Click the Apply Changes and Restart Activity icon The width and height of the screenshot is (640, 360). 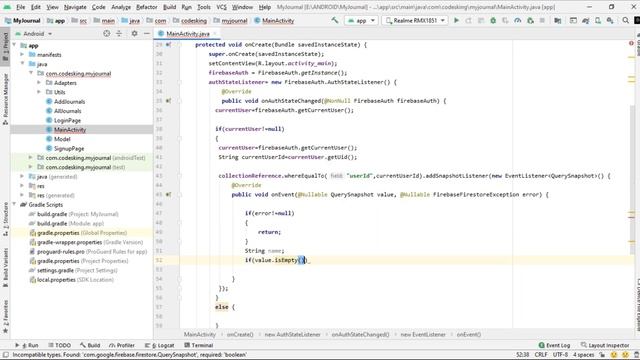click(x=469, y=20)
